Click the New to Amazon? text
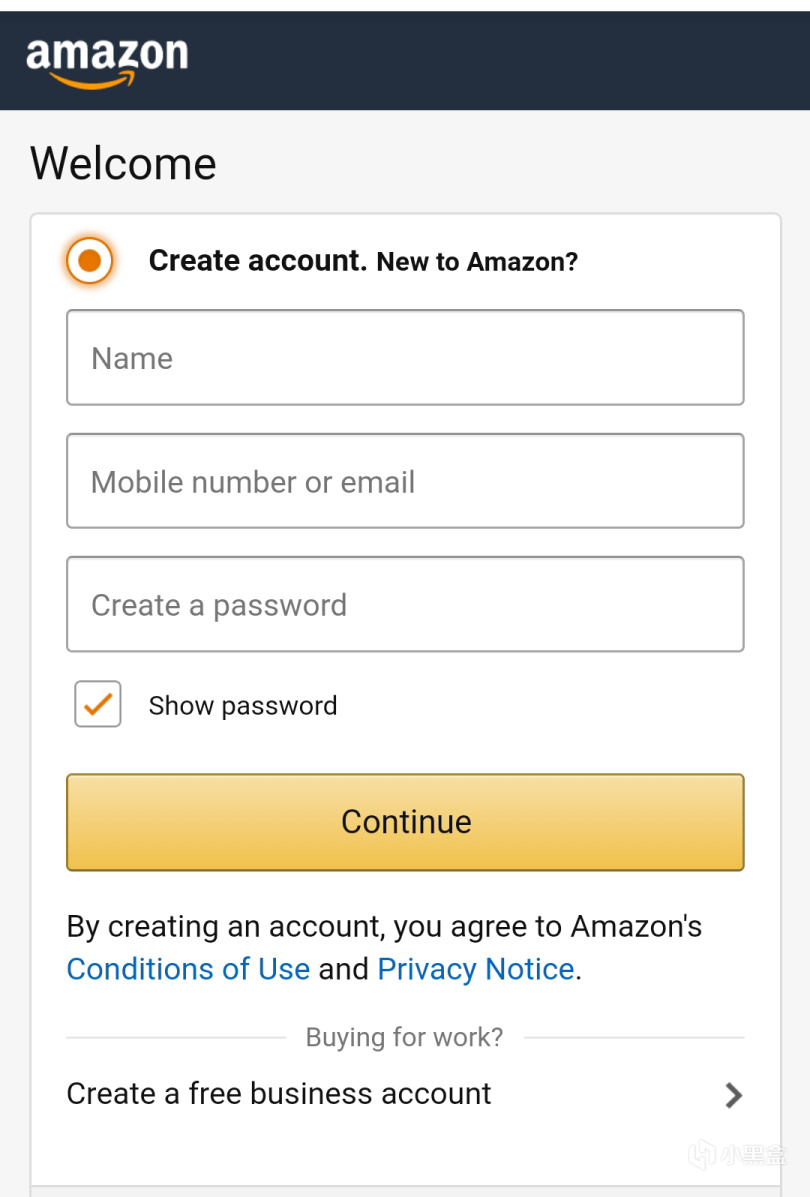Screen dimensions: 810x1197 tap(477, 262)
